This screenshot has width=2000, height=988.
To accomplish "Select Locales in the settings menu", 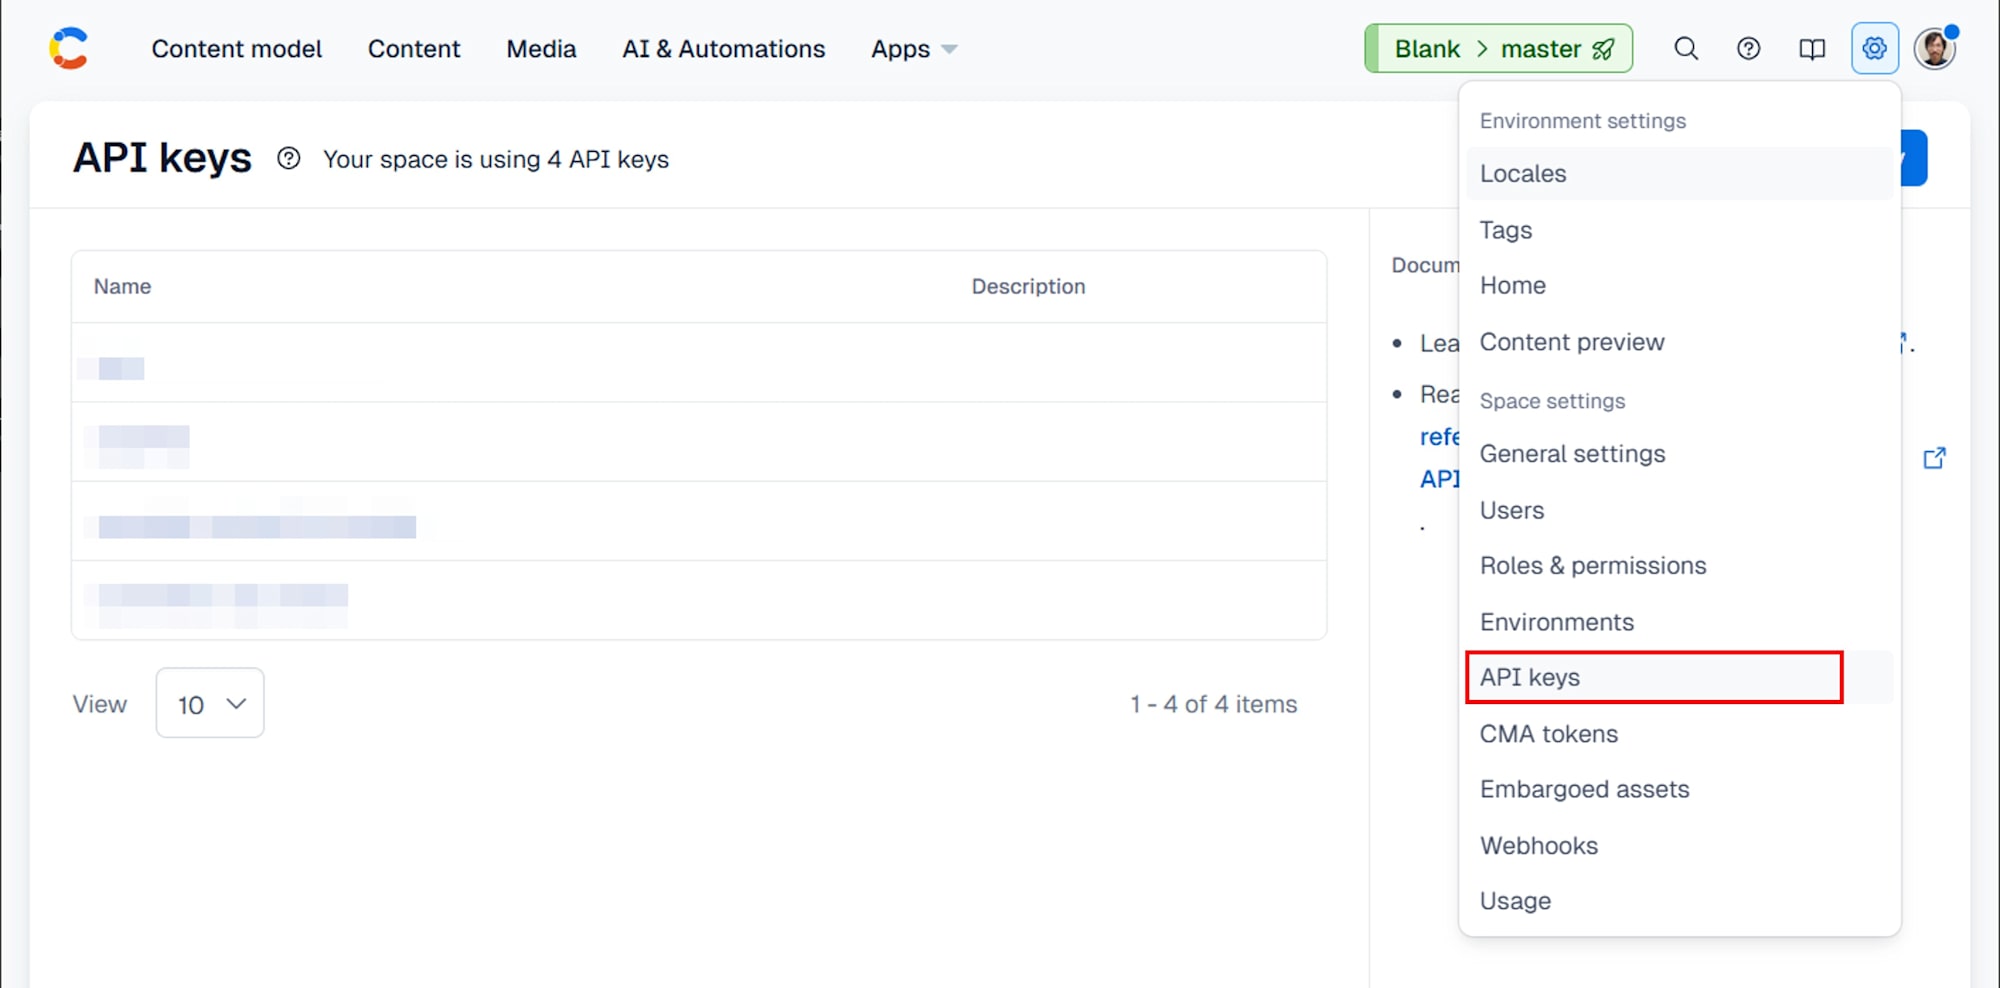I will 1523,174.
